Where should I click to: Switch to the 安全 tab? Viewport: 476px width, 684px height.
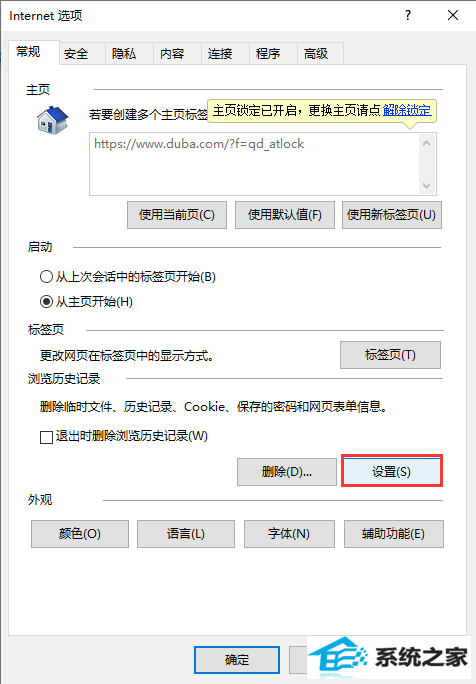coord(76,54)
